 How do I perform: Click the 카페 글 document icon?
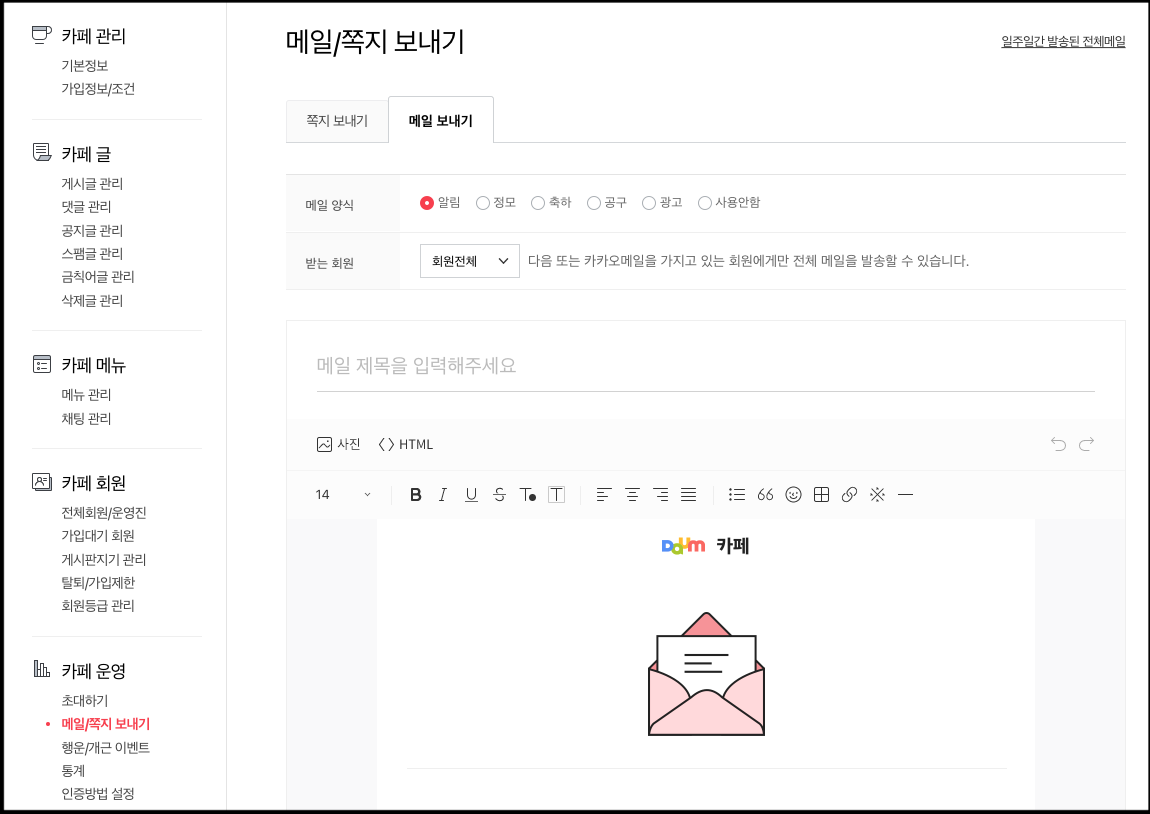pos(42,153)
